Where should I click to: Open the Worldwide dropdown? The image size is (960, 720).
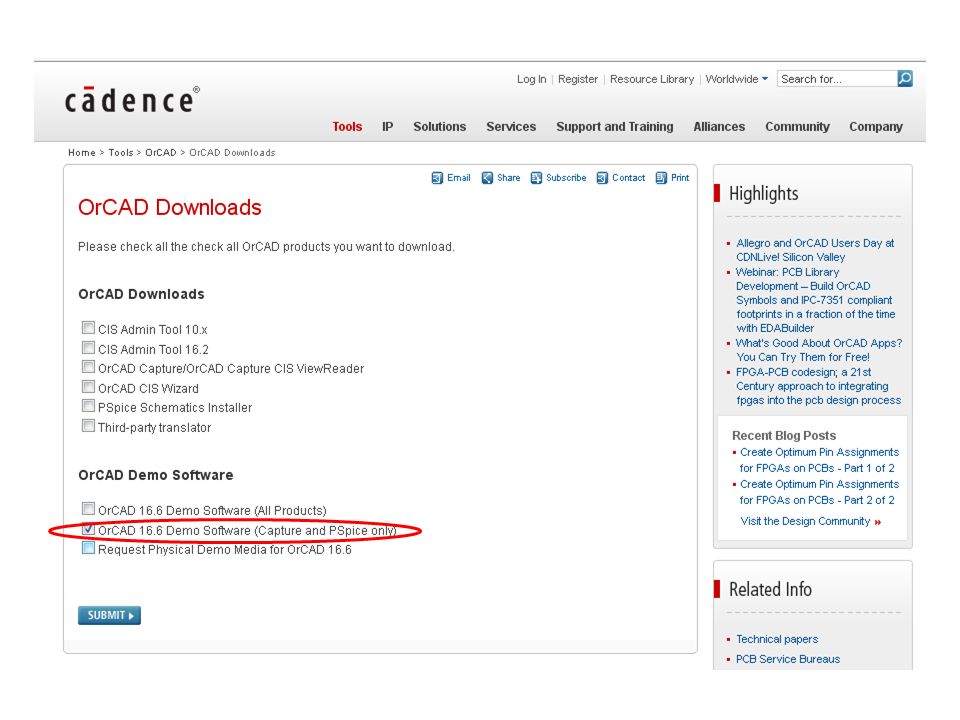coord(737,79)
